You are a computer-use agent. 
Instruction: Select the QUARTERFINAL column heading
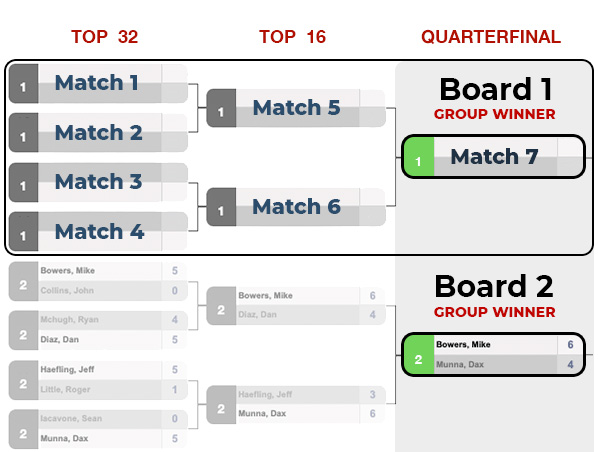pos(491,37)
